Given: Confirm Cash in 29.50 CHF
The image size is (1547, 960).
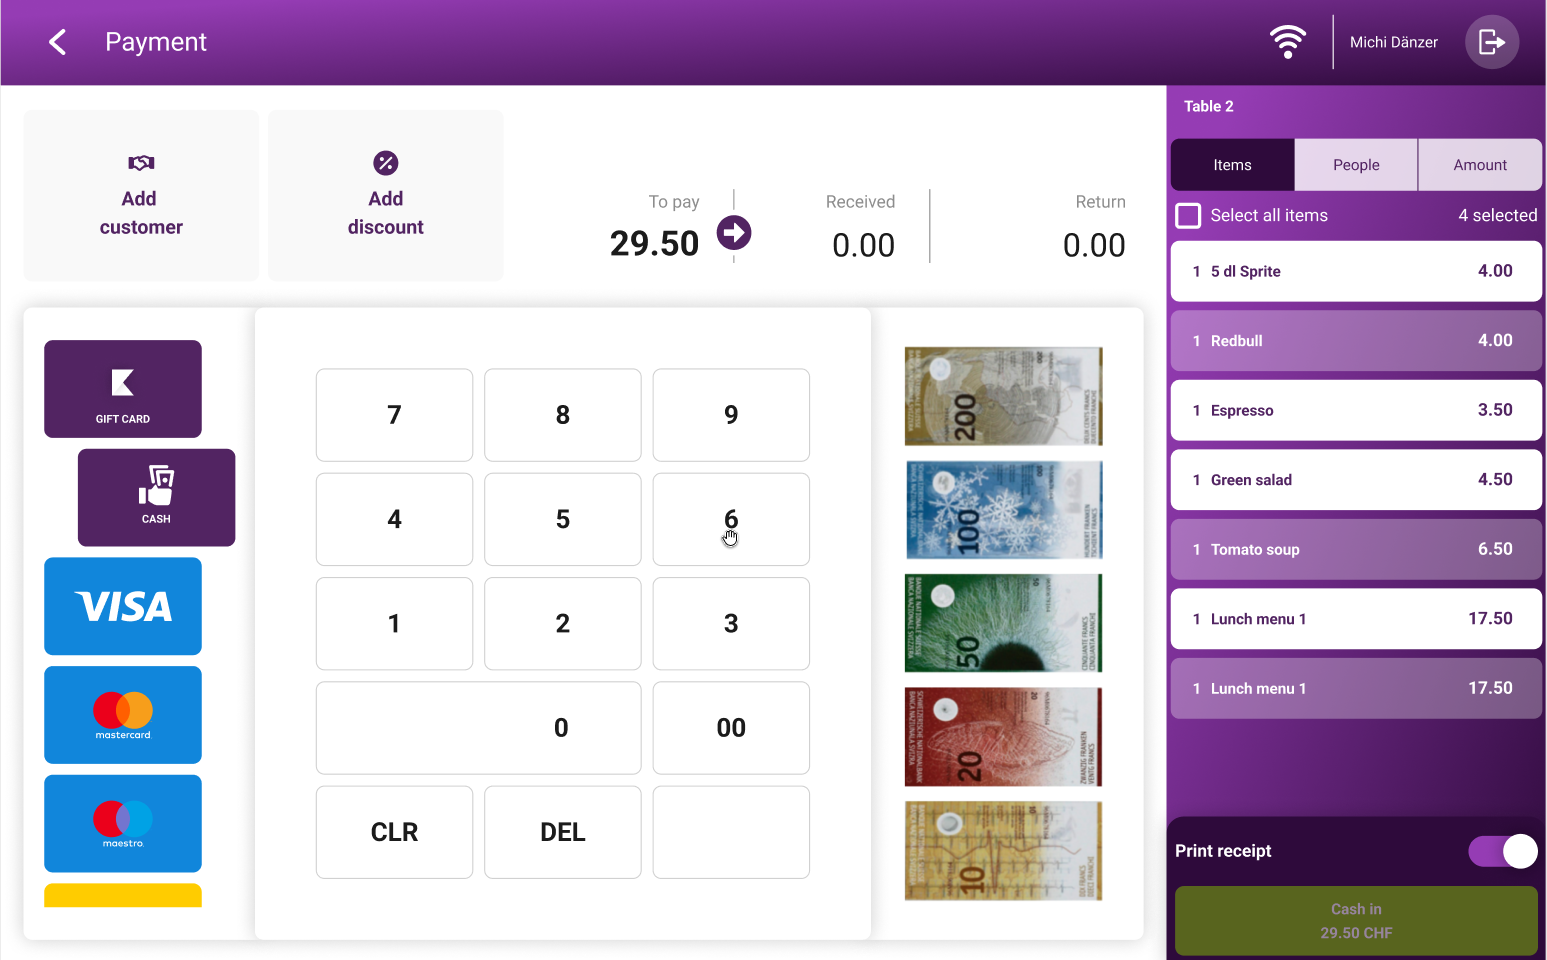Looking at the screenshot, I should pyautogui.click(x=1356, y=921).
